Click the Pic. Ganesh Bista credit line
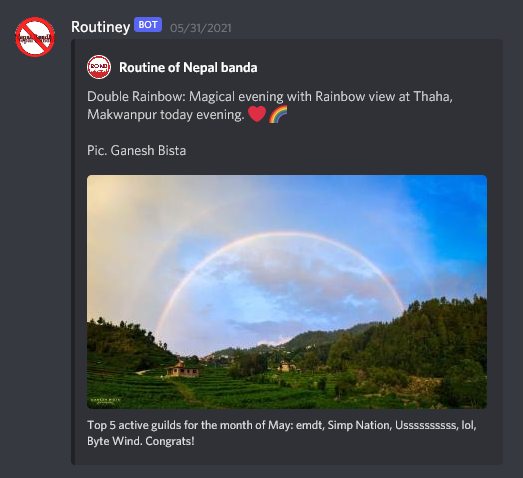523x478 pixels. point(136,150)
